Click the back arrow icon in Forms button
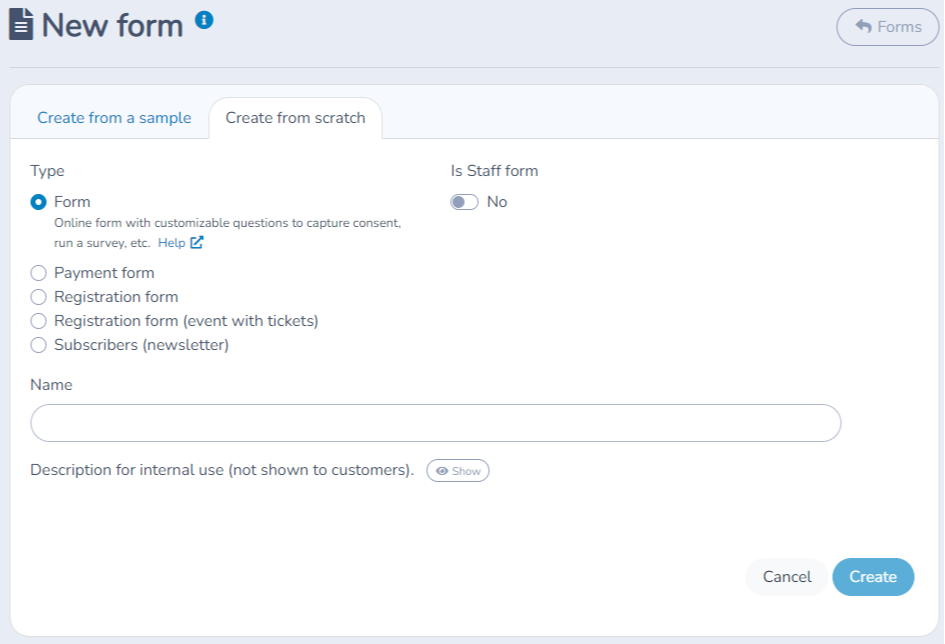 (862, 26)
